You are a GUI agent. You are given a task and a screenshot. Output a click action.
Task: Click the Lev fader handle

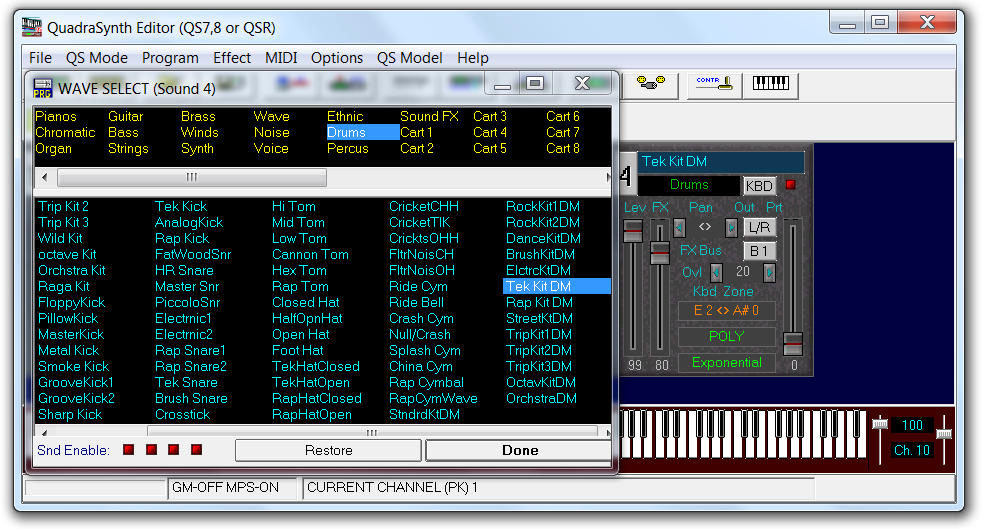[x=633, y=231]
